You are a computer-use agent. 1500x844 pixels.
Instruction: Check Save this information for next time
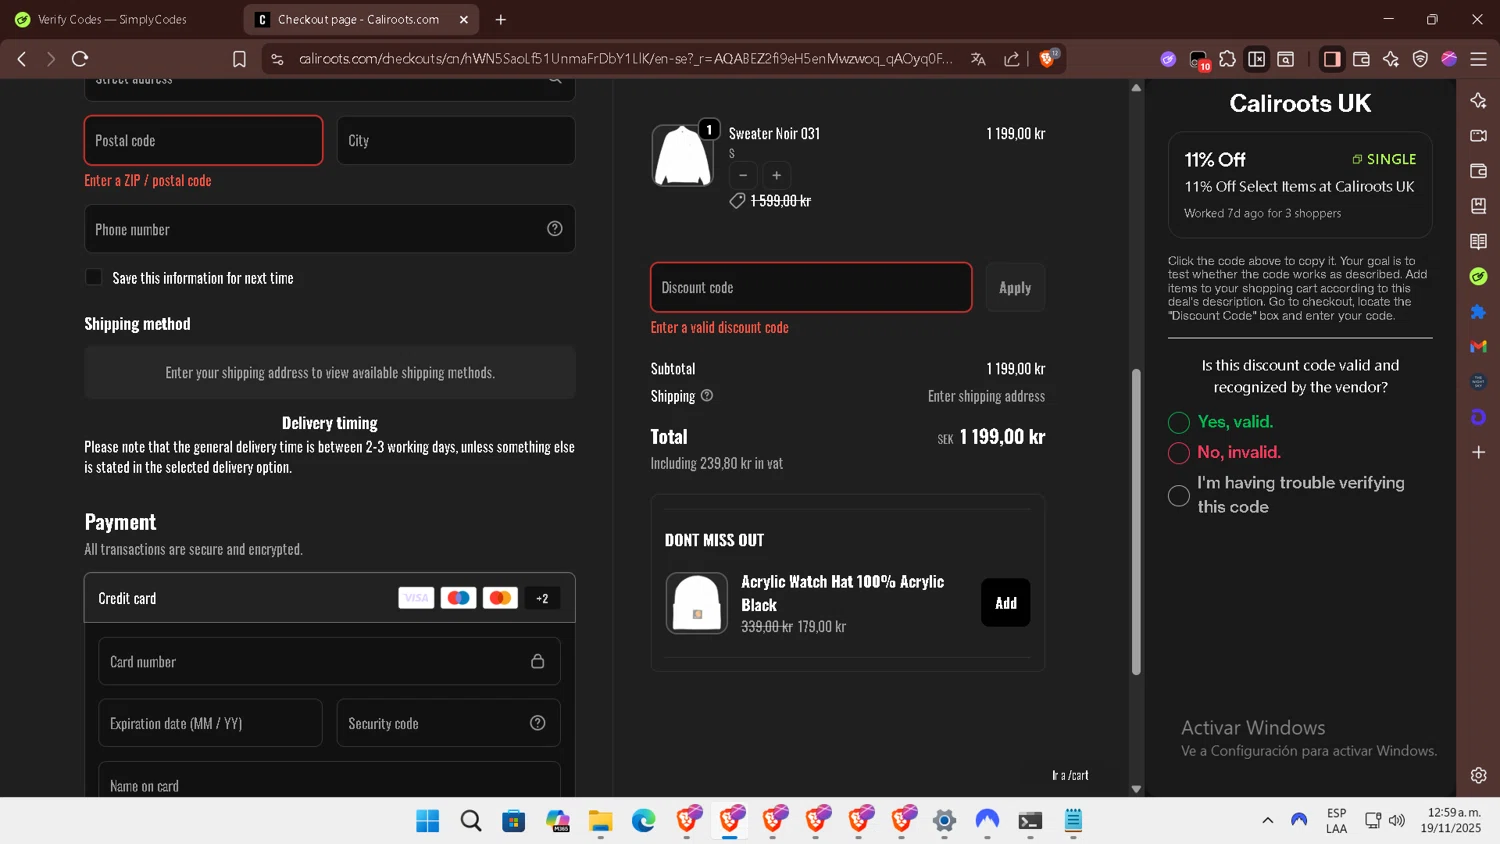tap(94, 277)
